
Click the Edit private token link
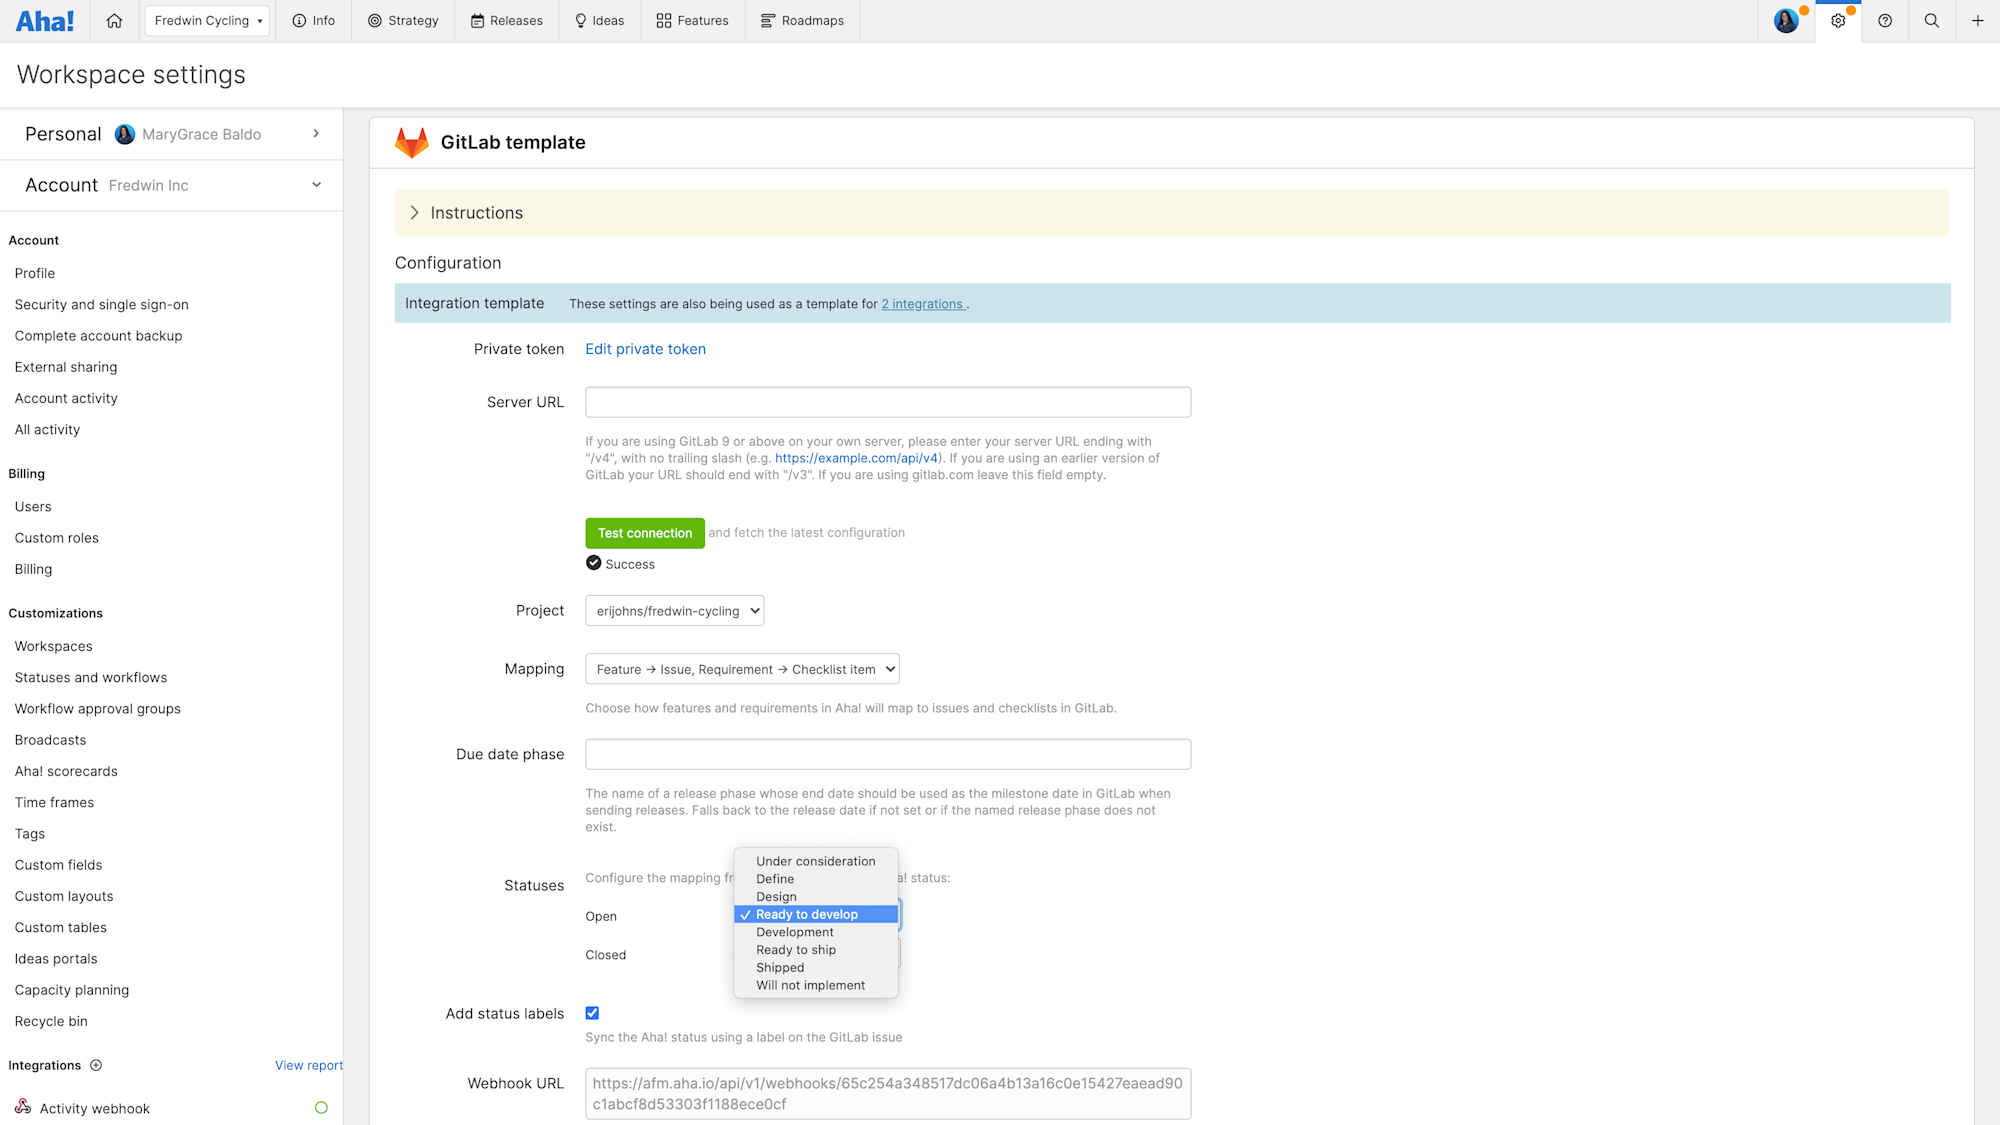(x=645, y=348)
